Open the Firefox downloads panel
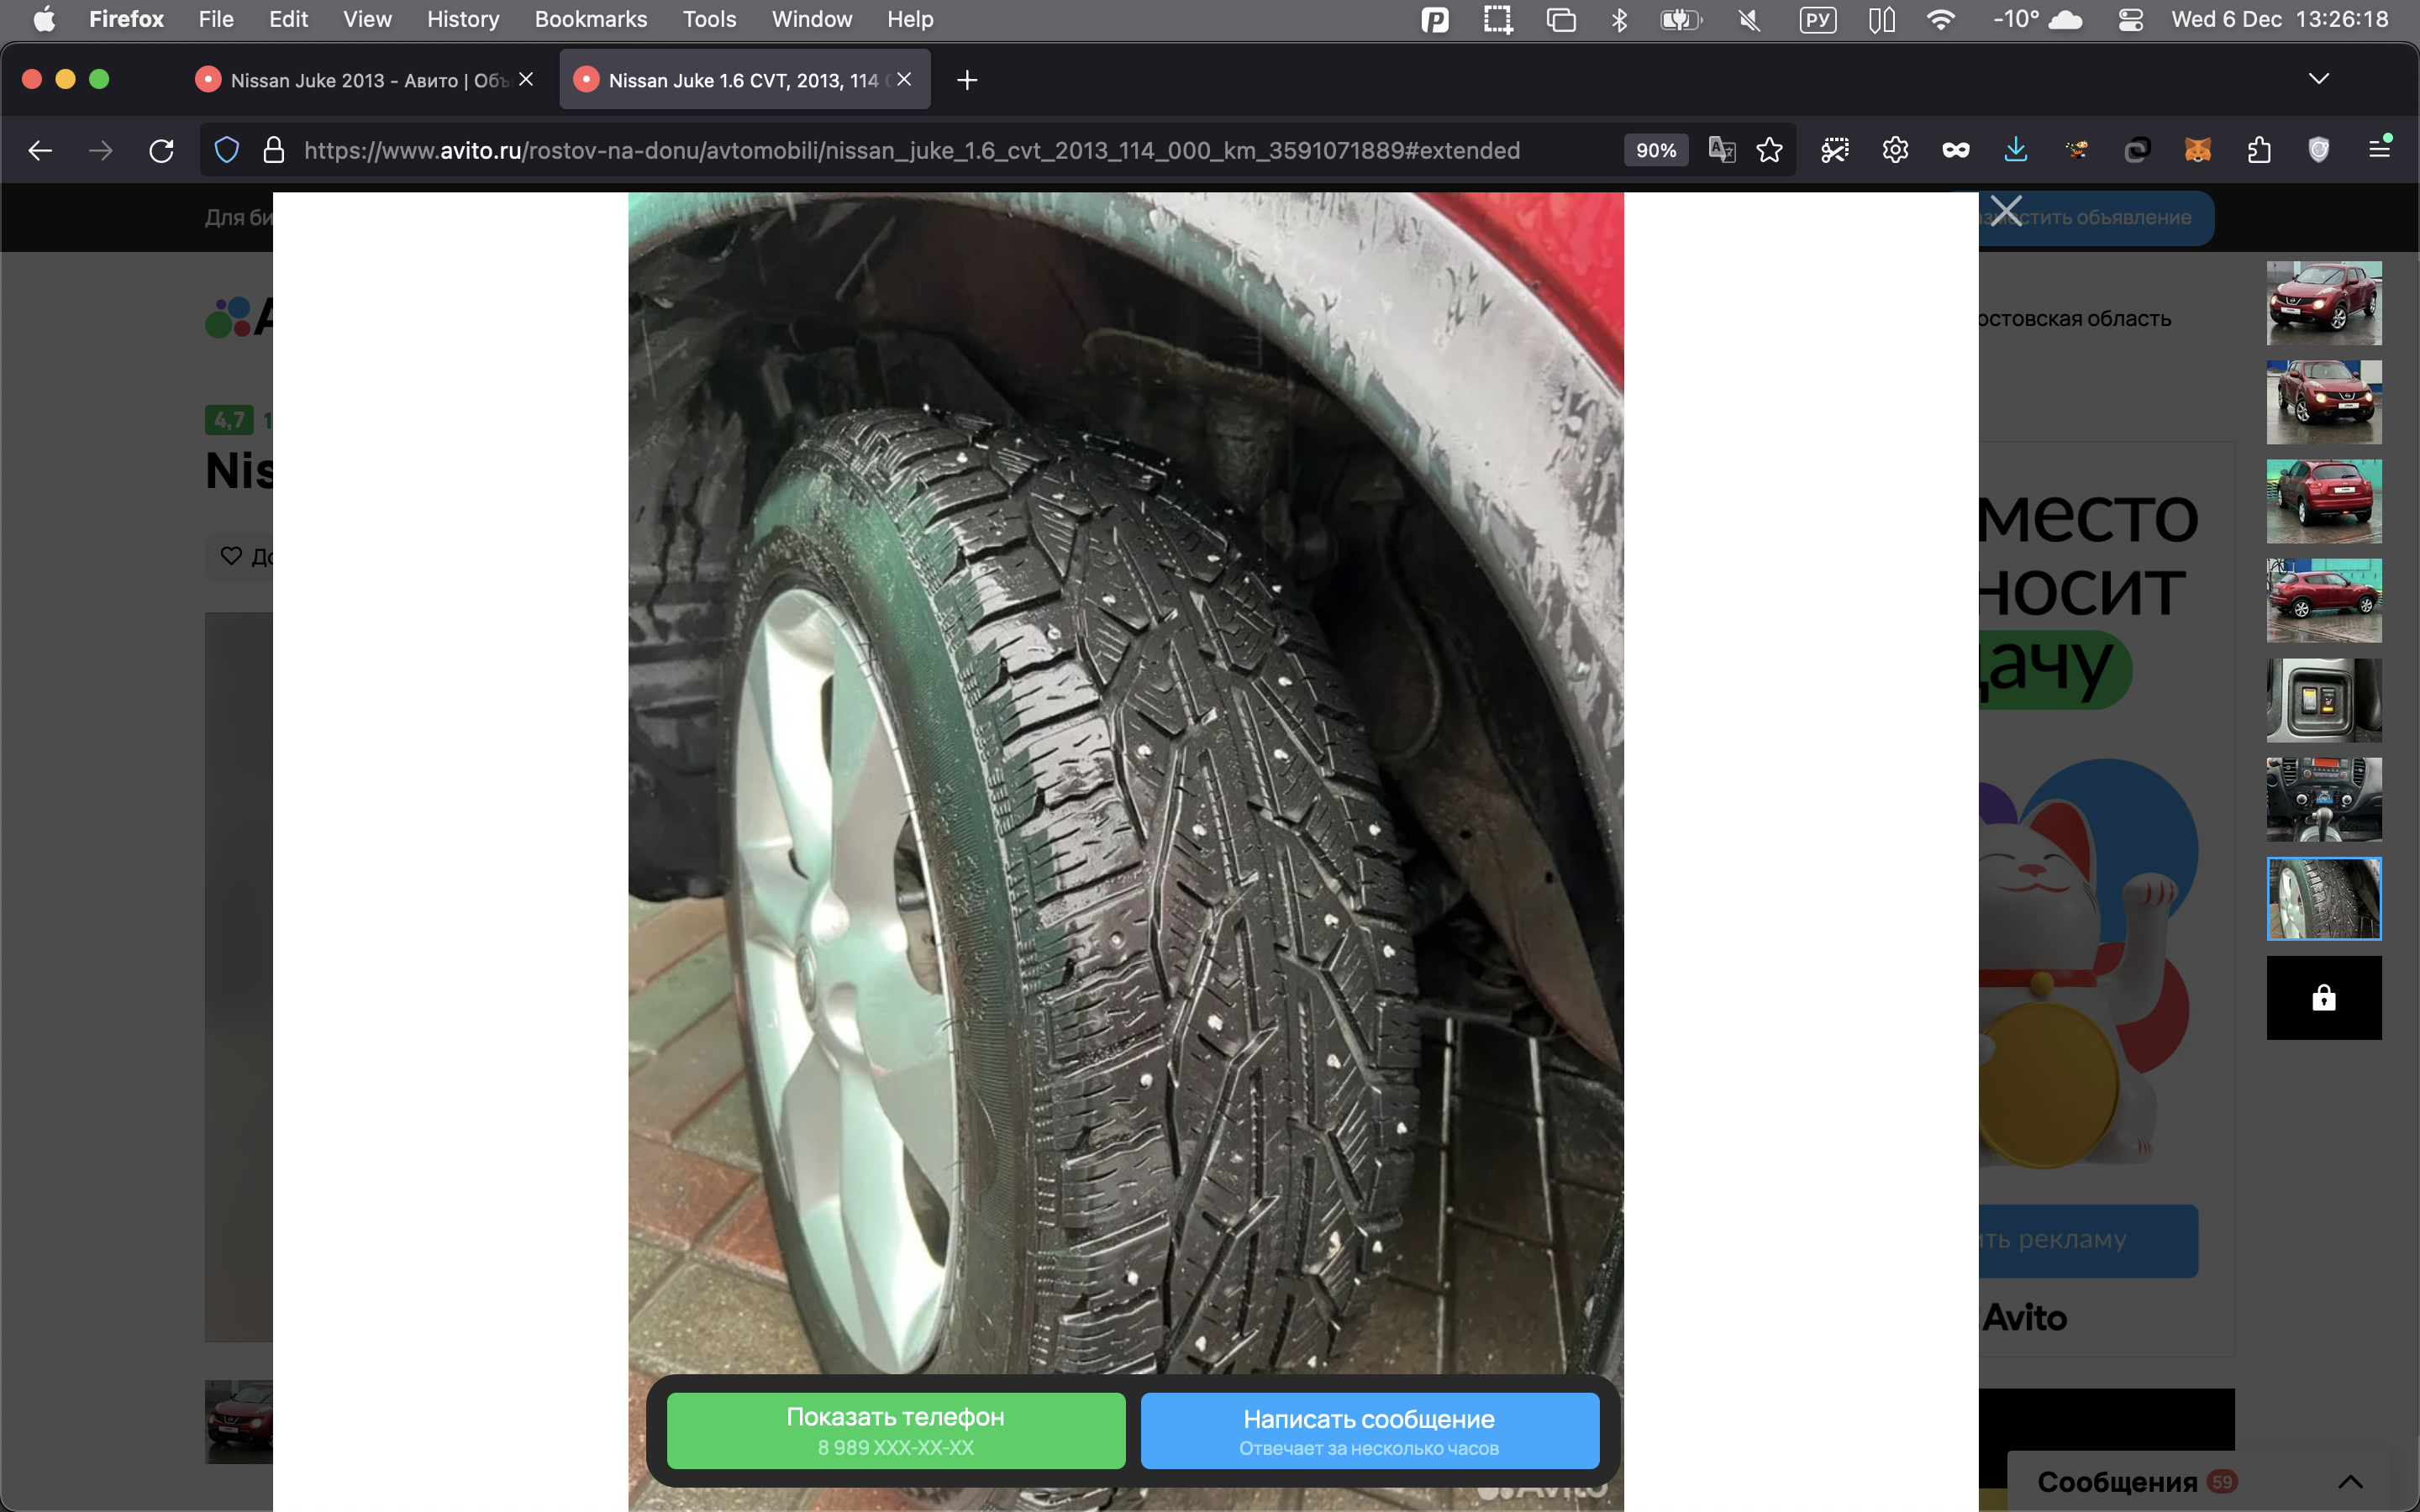Viewport: 2420px width, 1512px height. (2015, 151)
